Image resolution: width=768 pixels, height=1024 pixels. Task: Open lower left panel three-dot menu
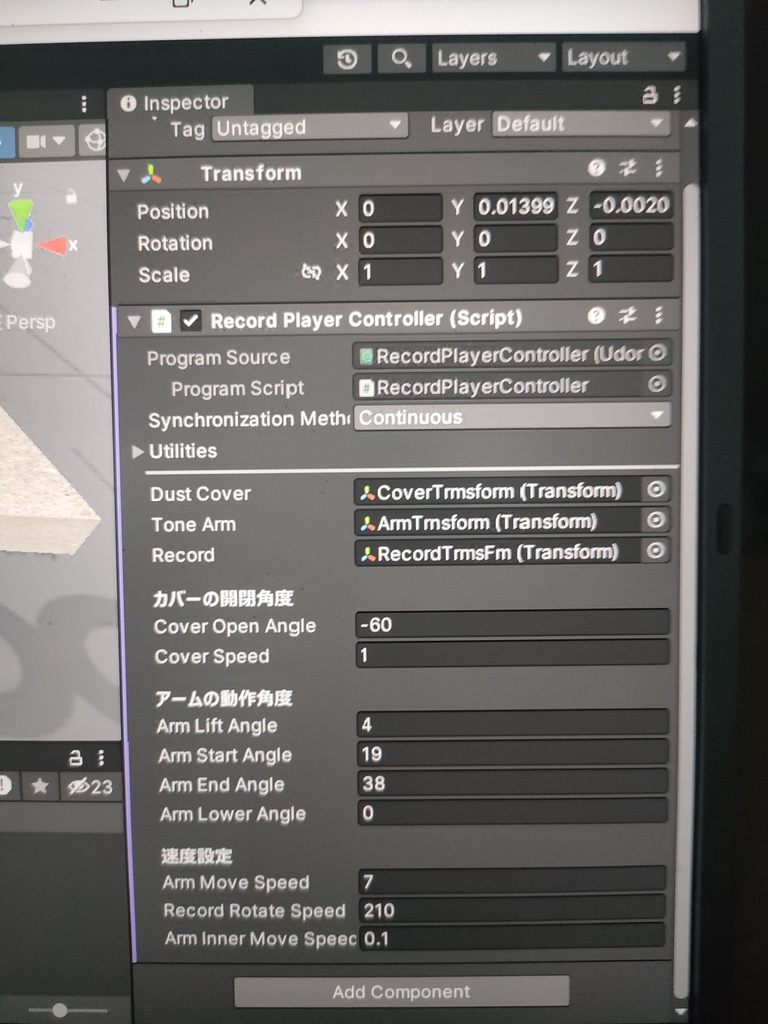(101, 758)
